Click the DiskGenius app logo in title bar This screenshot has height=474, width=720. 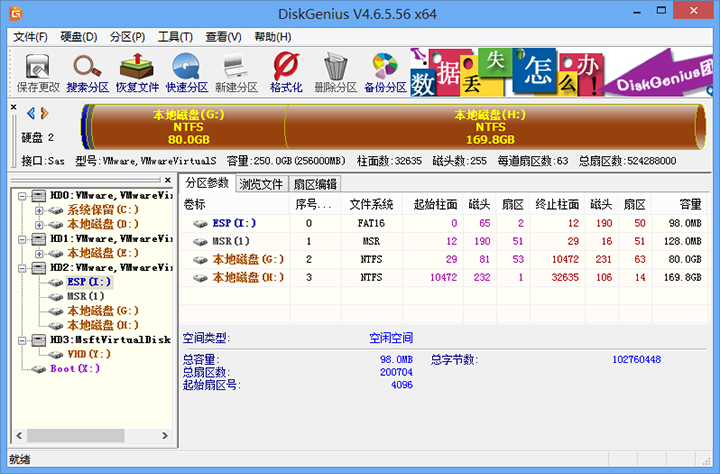point(16,13)
